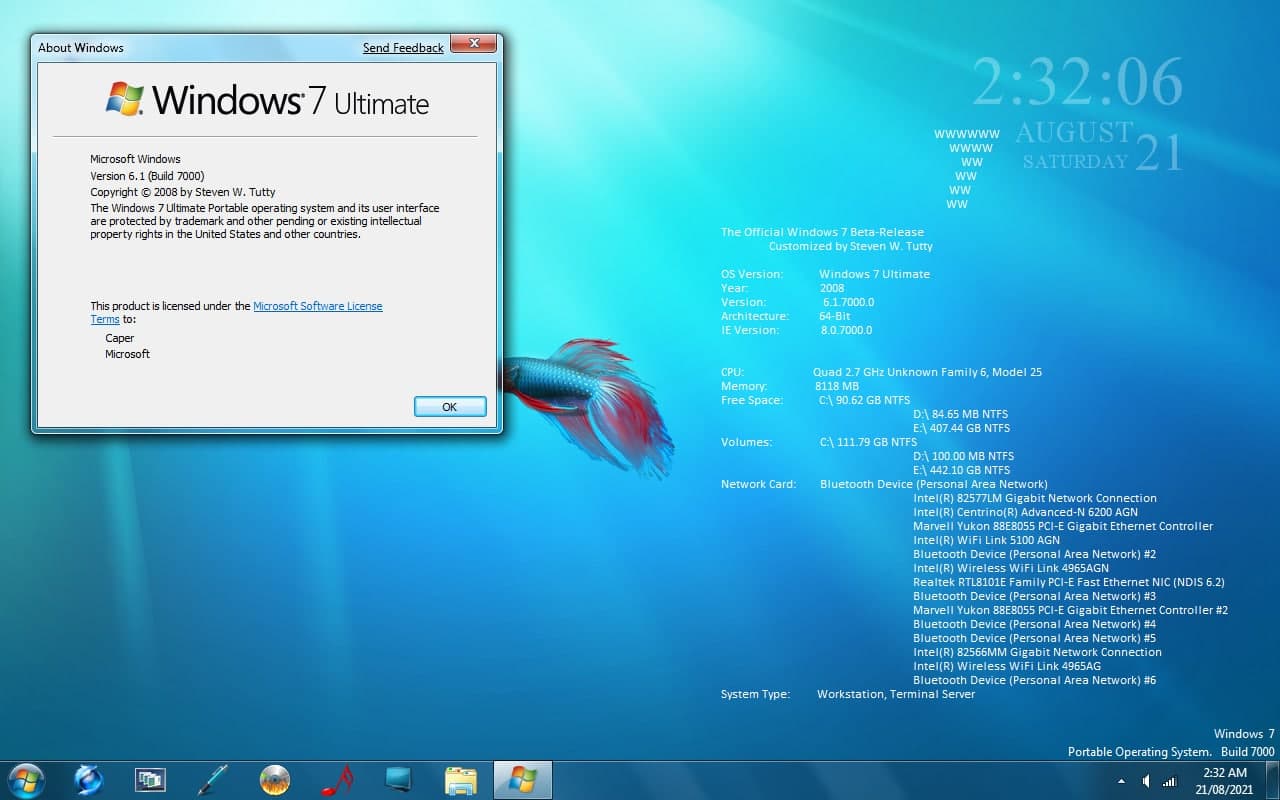Select the 'Version 6.1 (Build 7000)' text
Viewport: 1280px width, 800px height.
[x=147, y=176]
